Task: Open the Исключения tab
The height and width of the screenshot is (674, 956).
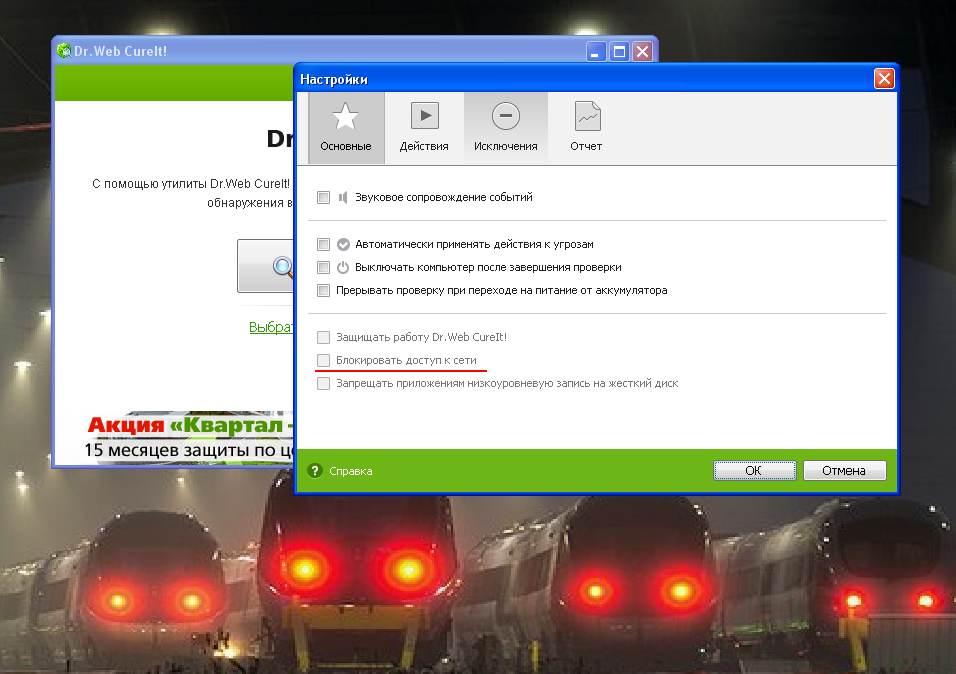Action: point(505,127)
